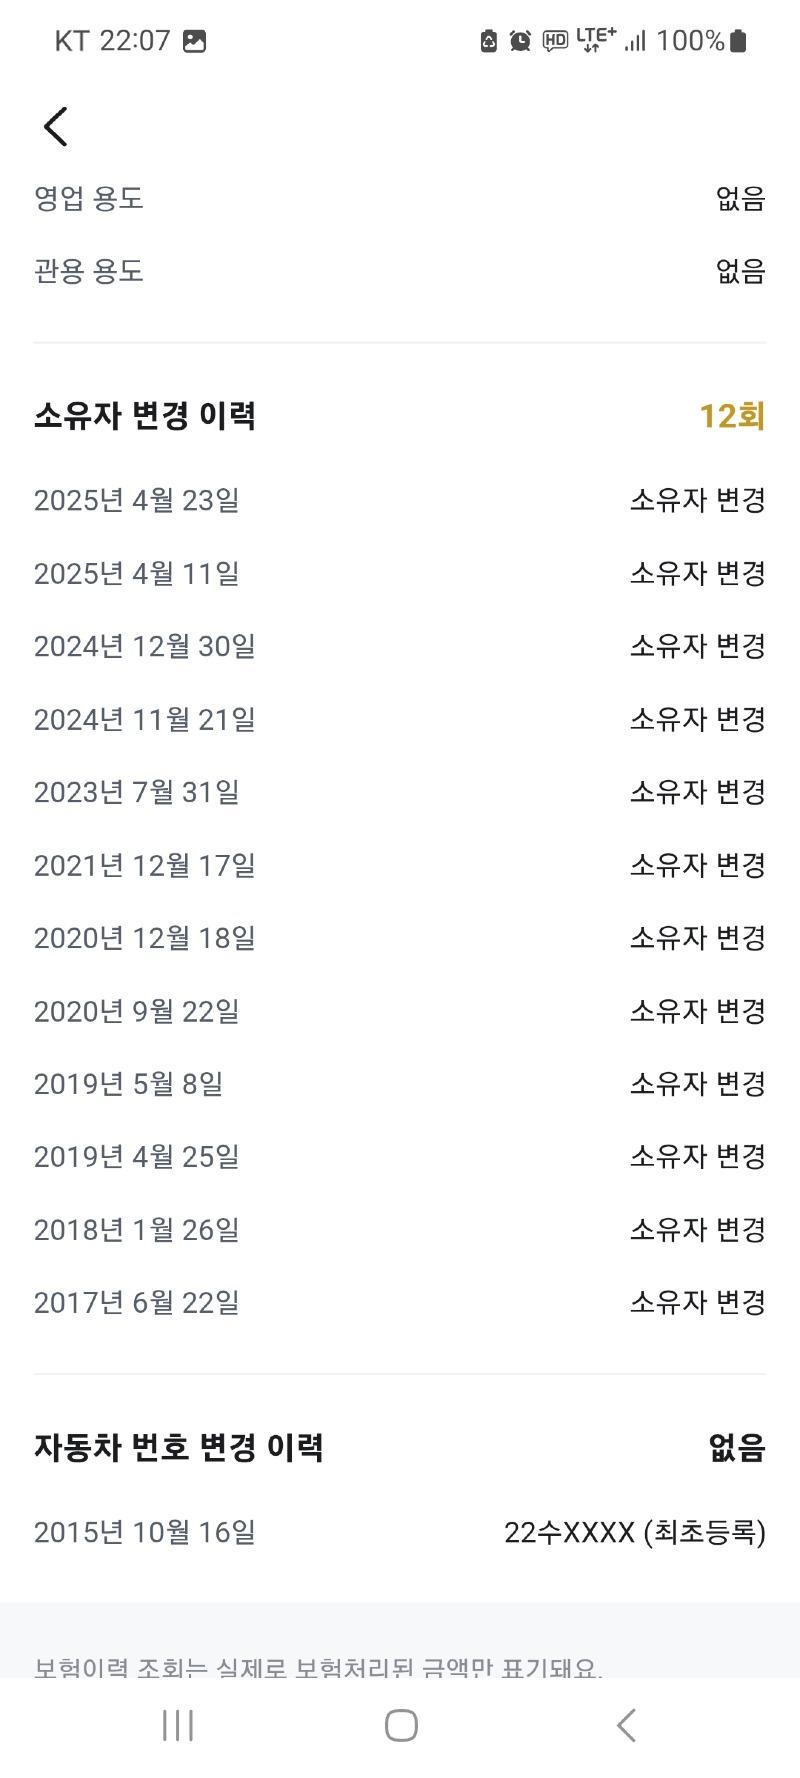
Task: Tap the 소유자 변경 이력 heading
Action: coord(145,416)
